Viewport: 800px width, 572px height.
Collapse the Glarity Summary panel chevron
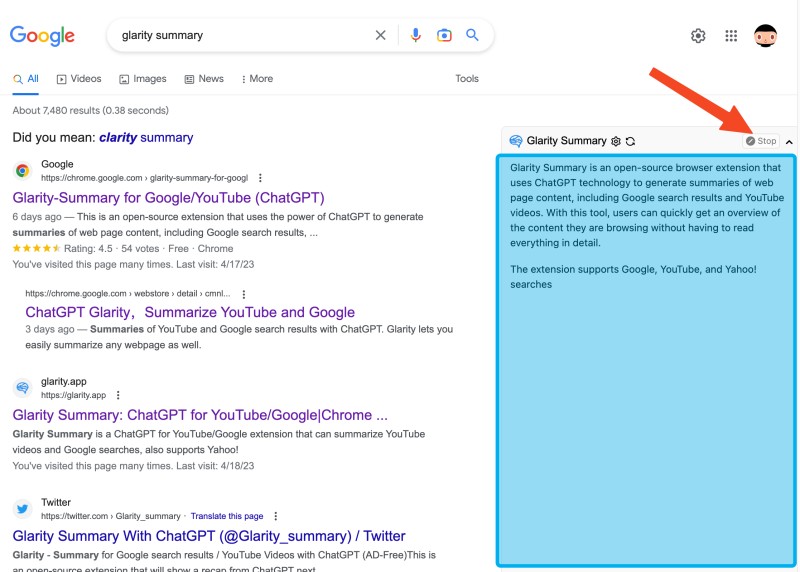tap(789, 142)
